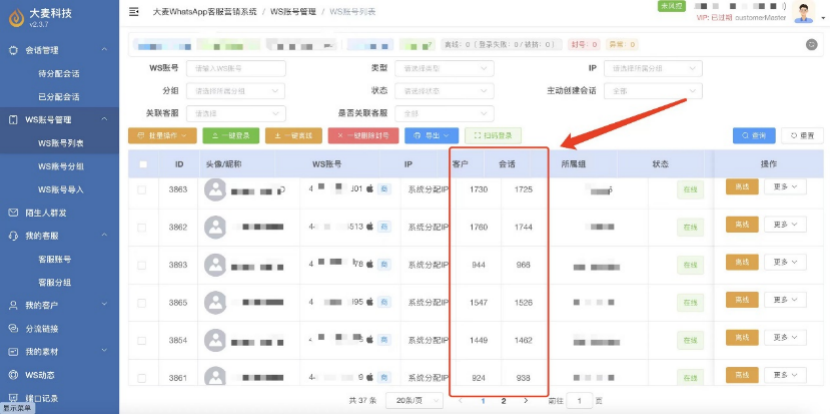
Task: Open the IP filter dropdown
Action: point(653,68)
